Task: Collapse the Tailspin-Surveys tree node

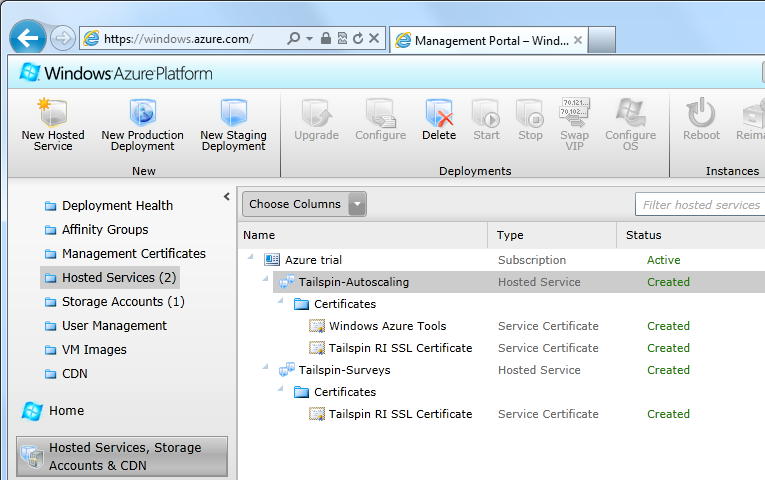Action: pos(265,366)
